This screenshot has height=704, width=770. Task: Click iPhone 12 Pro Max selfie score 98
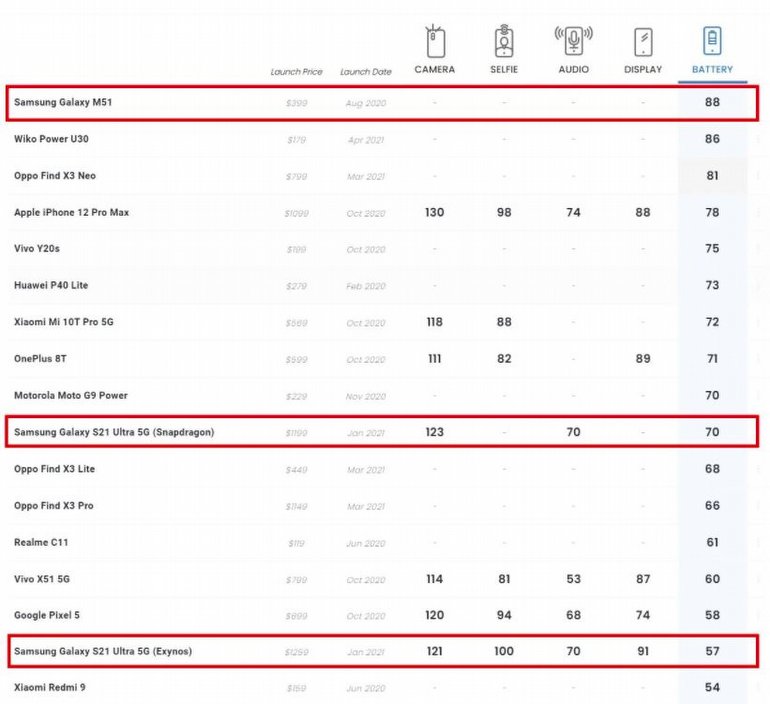504,213
